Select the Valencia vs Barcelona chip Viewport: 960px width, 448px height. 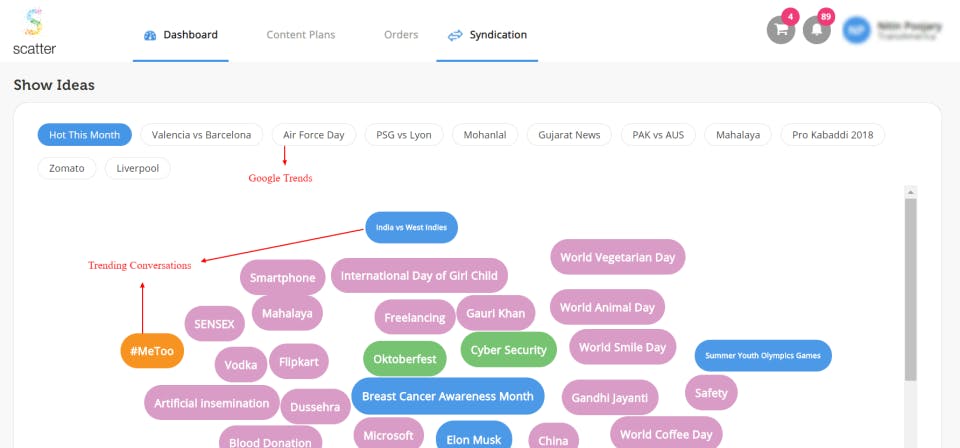pos(202,135)
